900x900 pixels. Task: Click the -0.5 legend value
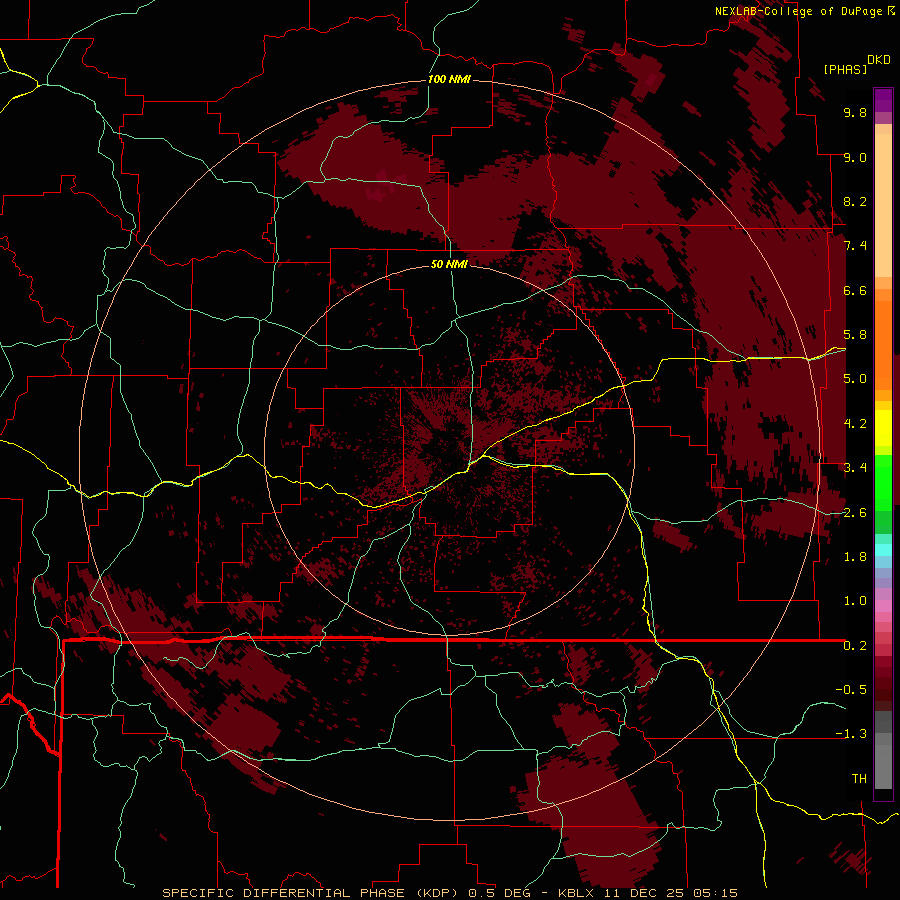[x=851, y=690]
